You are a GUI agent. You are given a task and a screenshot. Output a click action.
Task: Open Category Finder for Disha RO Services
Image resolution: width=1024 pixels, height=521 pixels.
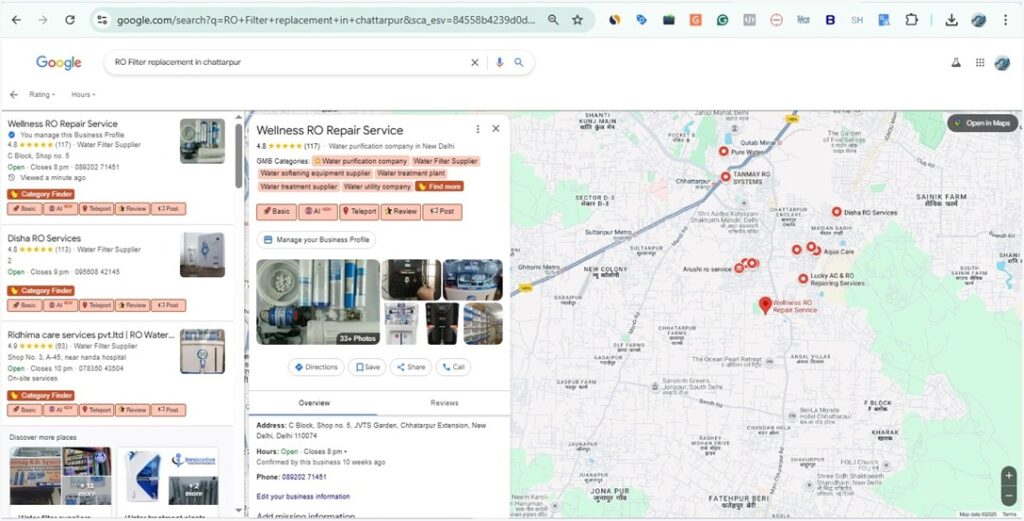(40, 291)
